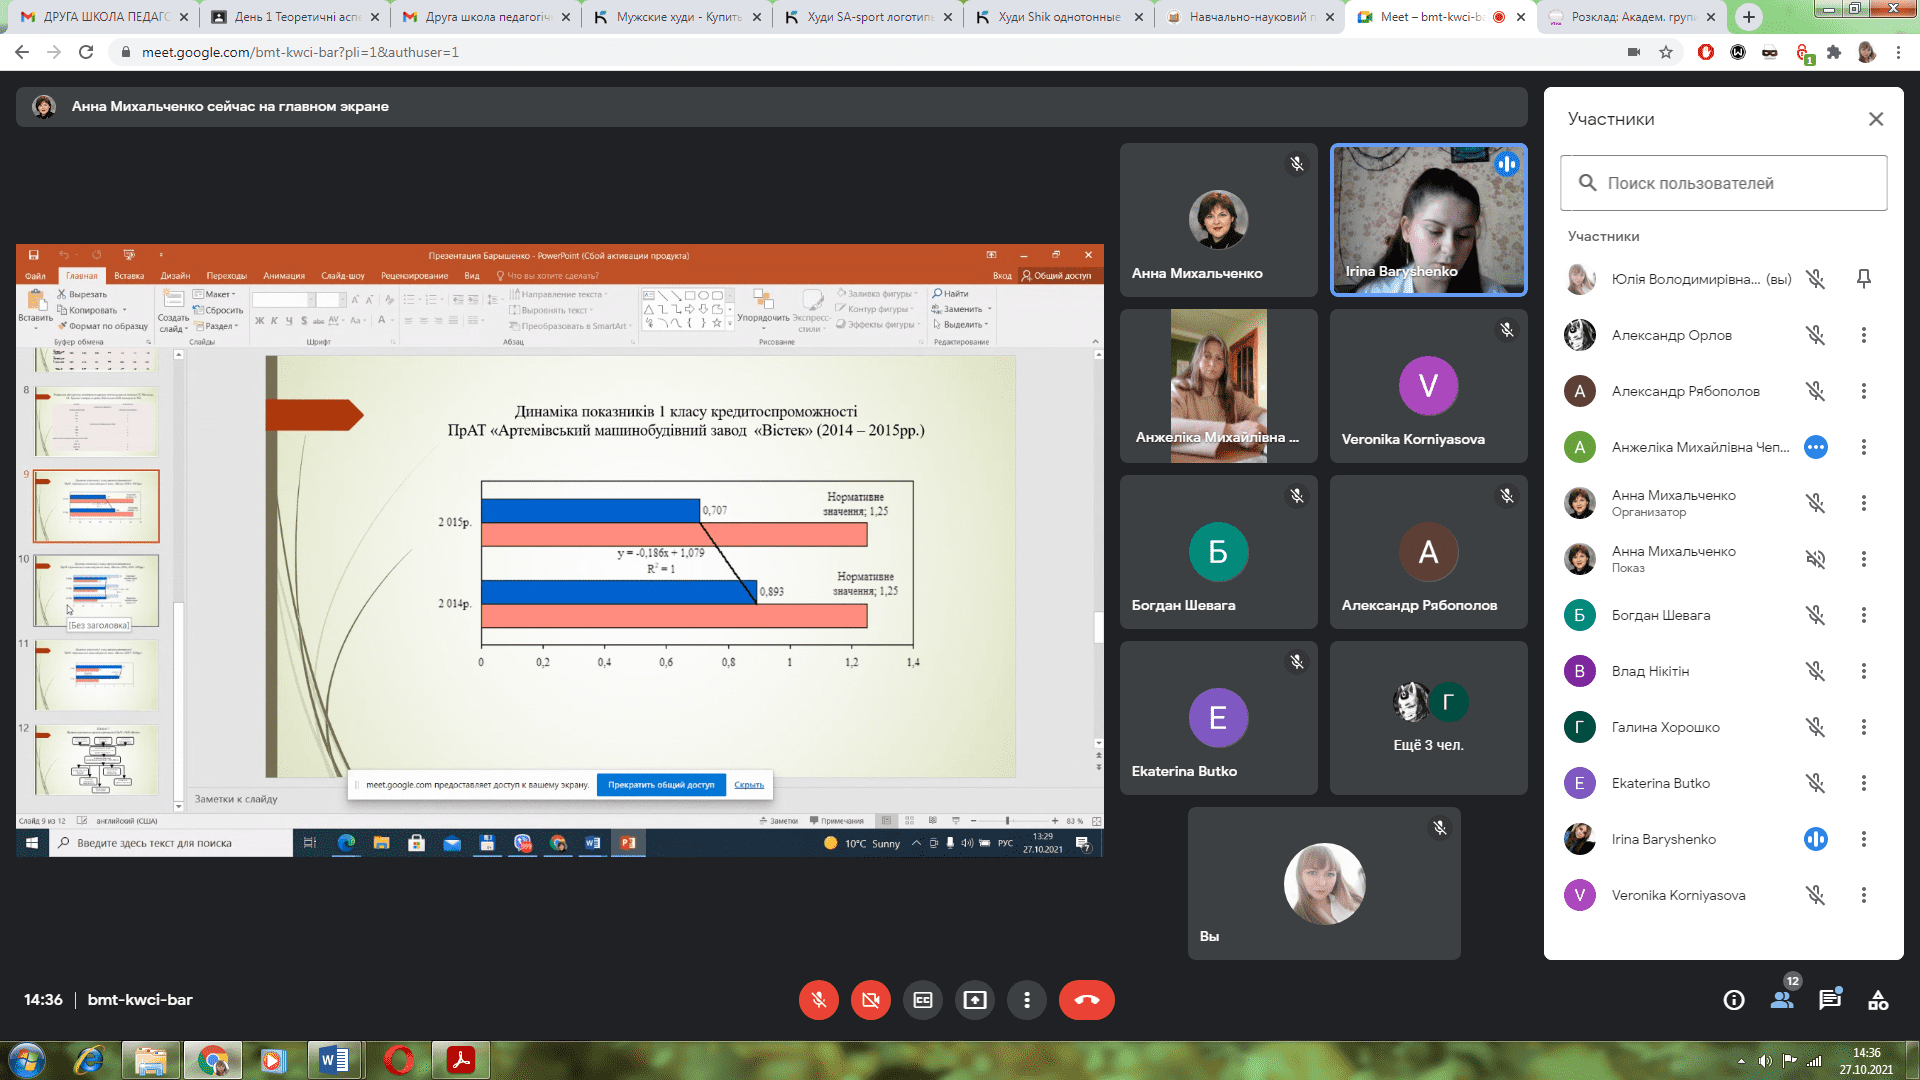Open Chrome three-dot menu
The image size is (1920, 1080).
coord(1898,52)
